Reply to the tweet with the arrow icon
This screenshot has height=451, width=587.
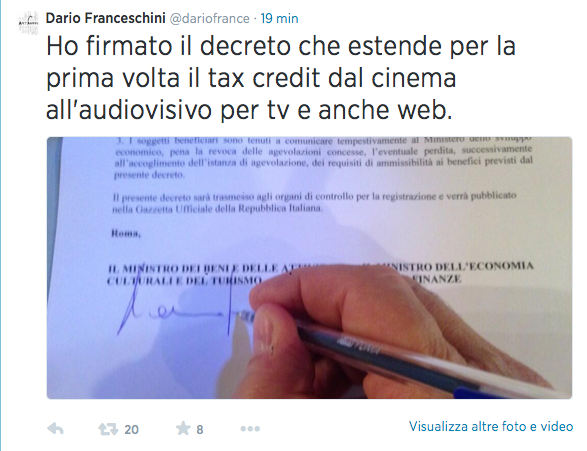55,429
